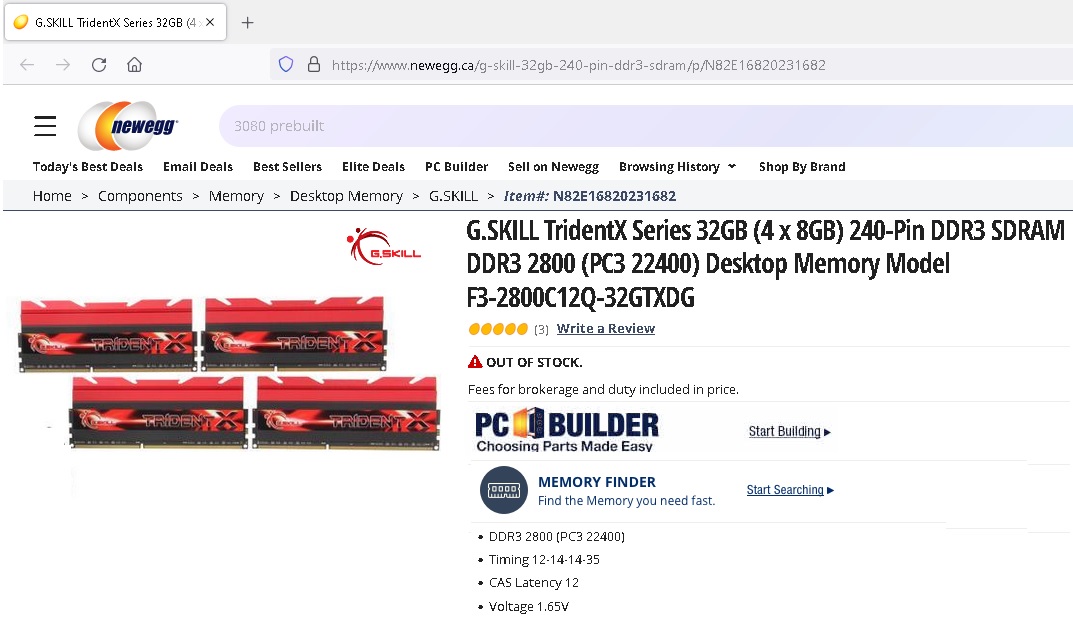The image size is (1073, 619).
Task: Click the Write a Review link
Action: pos(606,328)
